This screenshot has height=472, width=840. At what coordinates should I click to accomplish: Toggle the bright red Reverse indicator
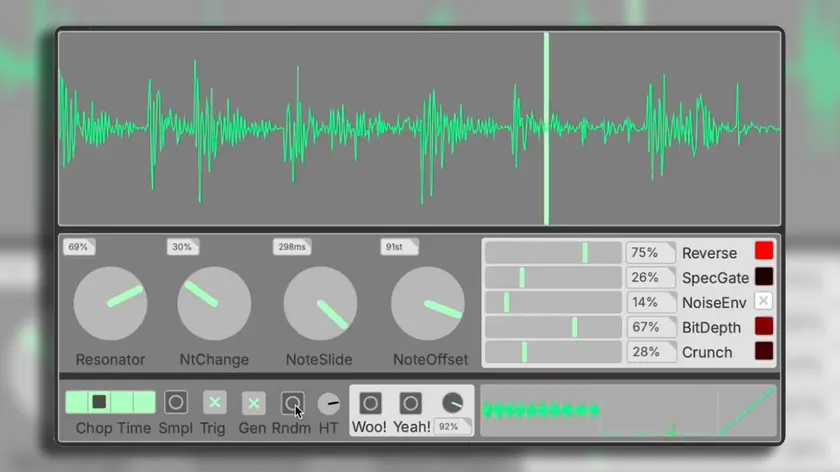point(764,251)
